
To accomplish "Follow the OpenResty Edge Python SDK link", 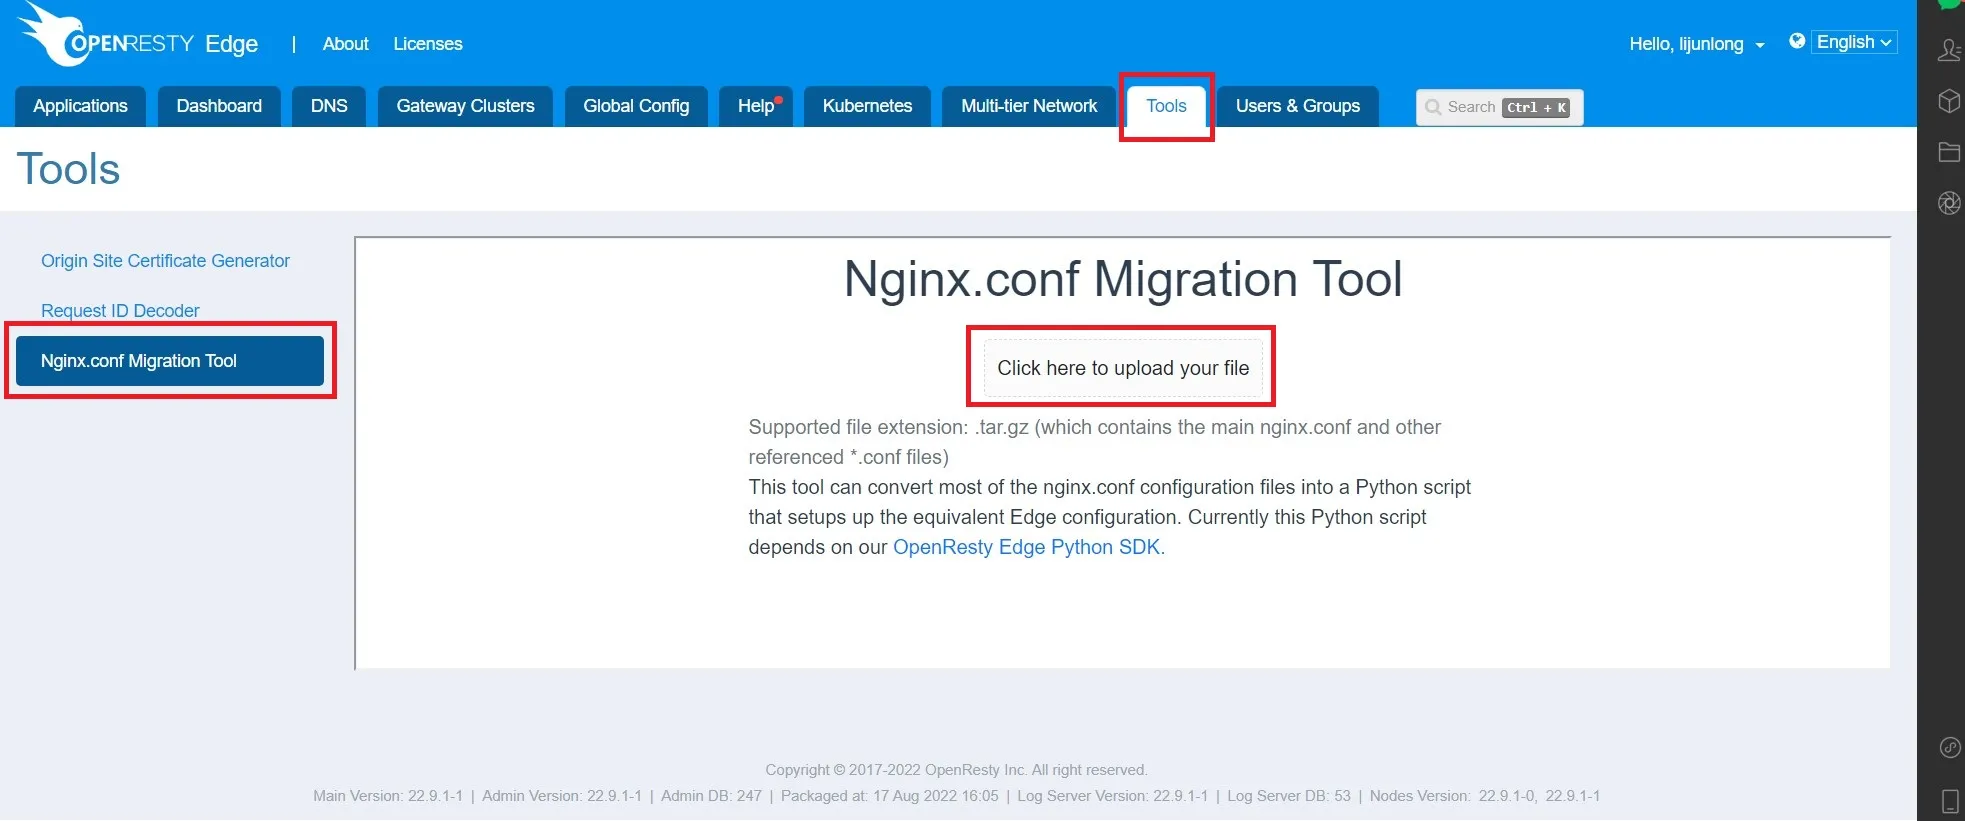I will click(1028, 547).
